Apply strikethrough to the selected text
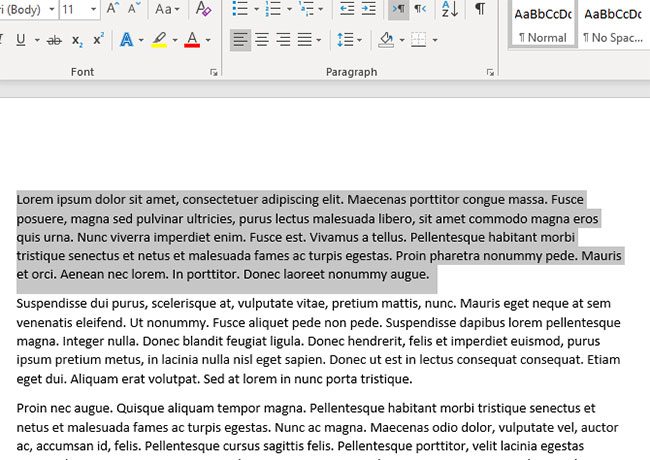 coord(52,40)
